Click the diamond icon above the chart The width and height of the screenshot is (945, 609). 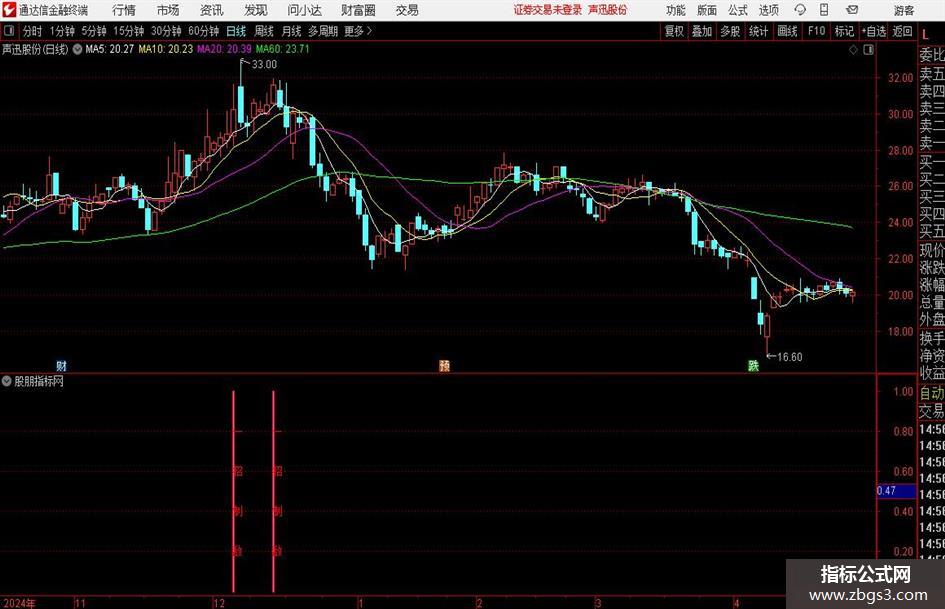[853, 50]
